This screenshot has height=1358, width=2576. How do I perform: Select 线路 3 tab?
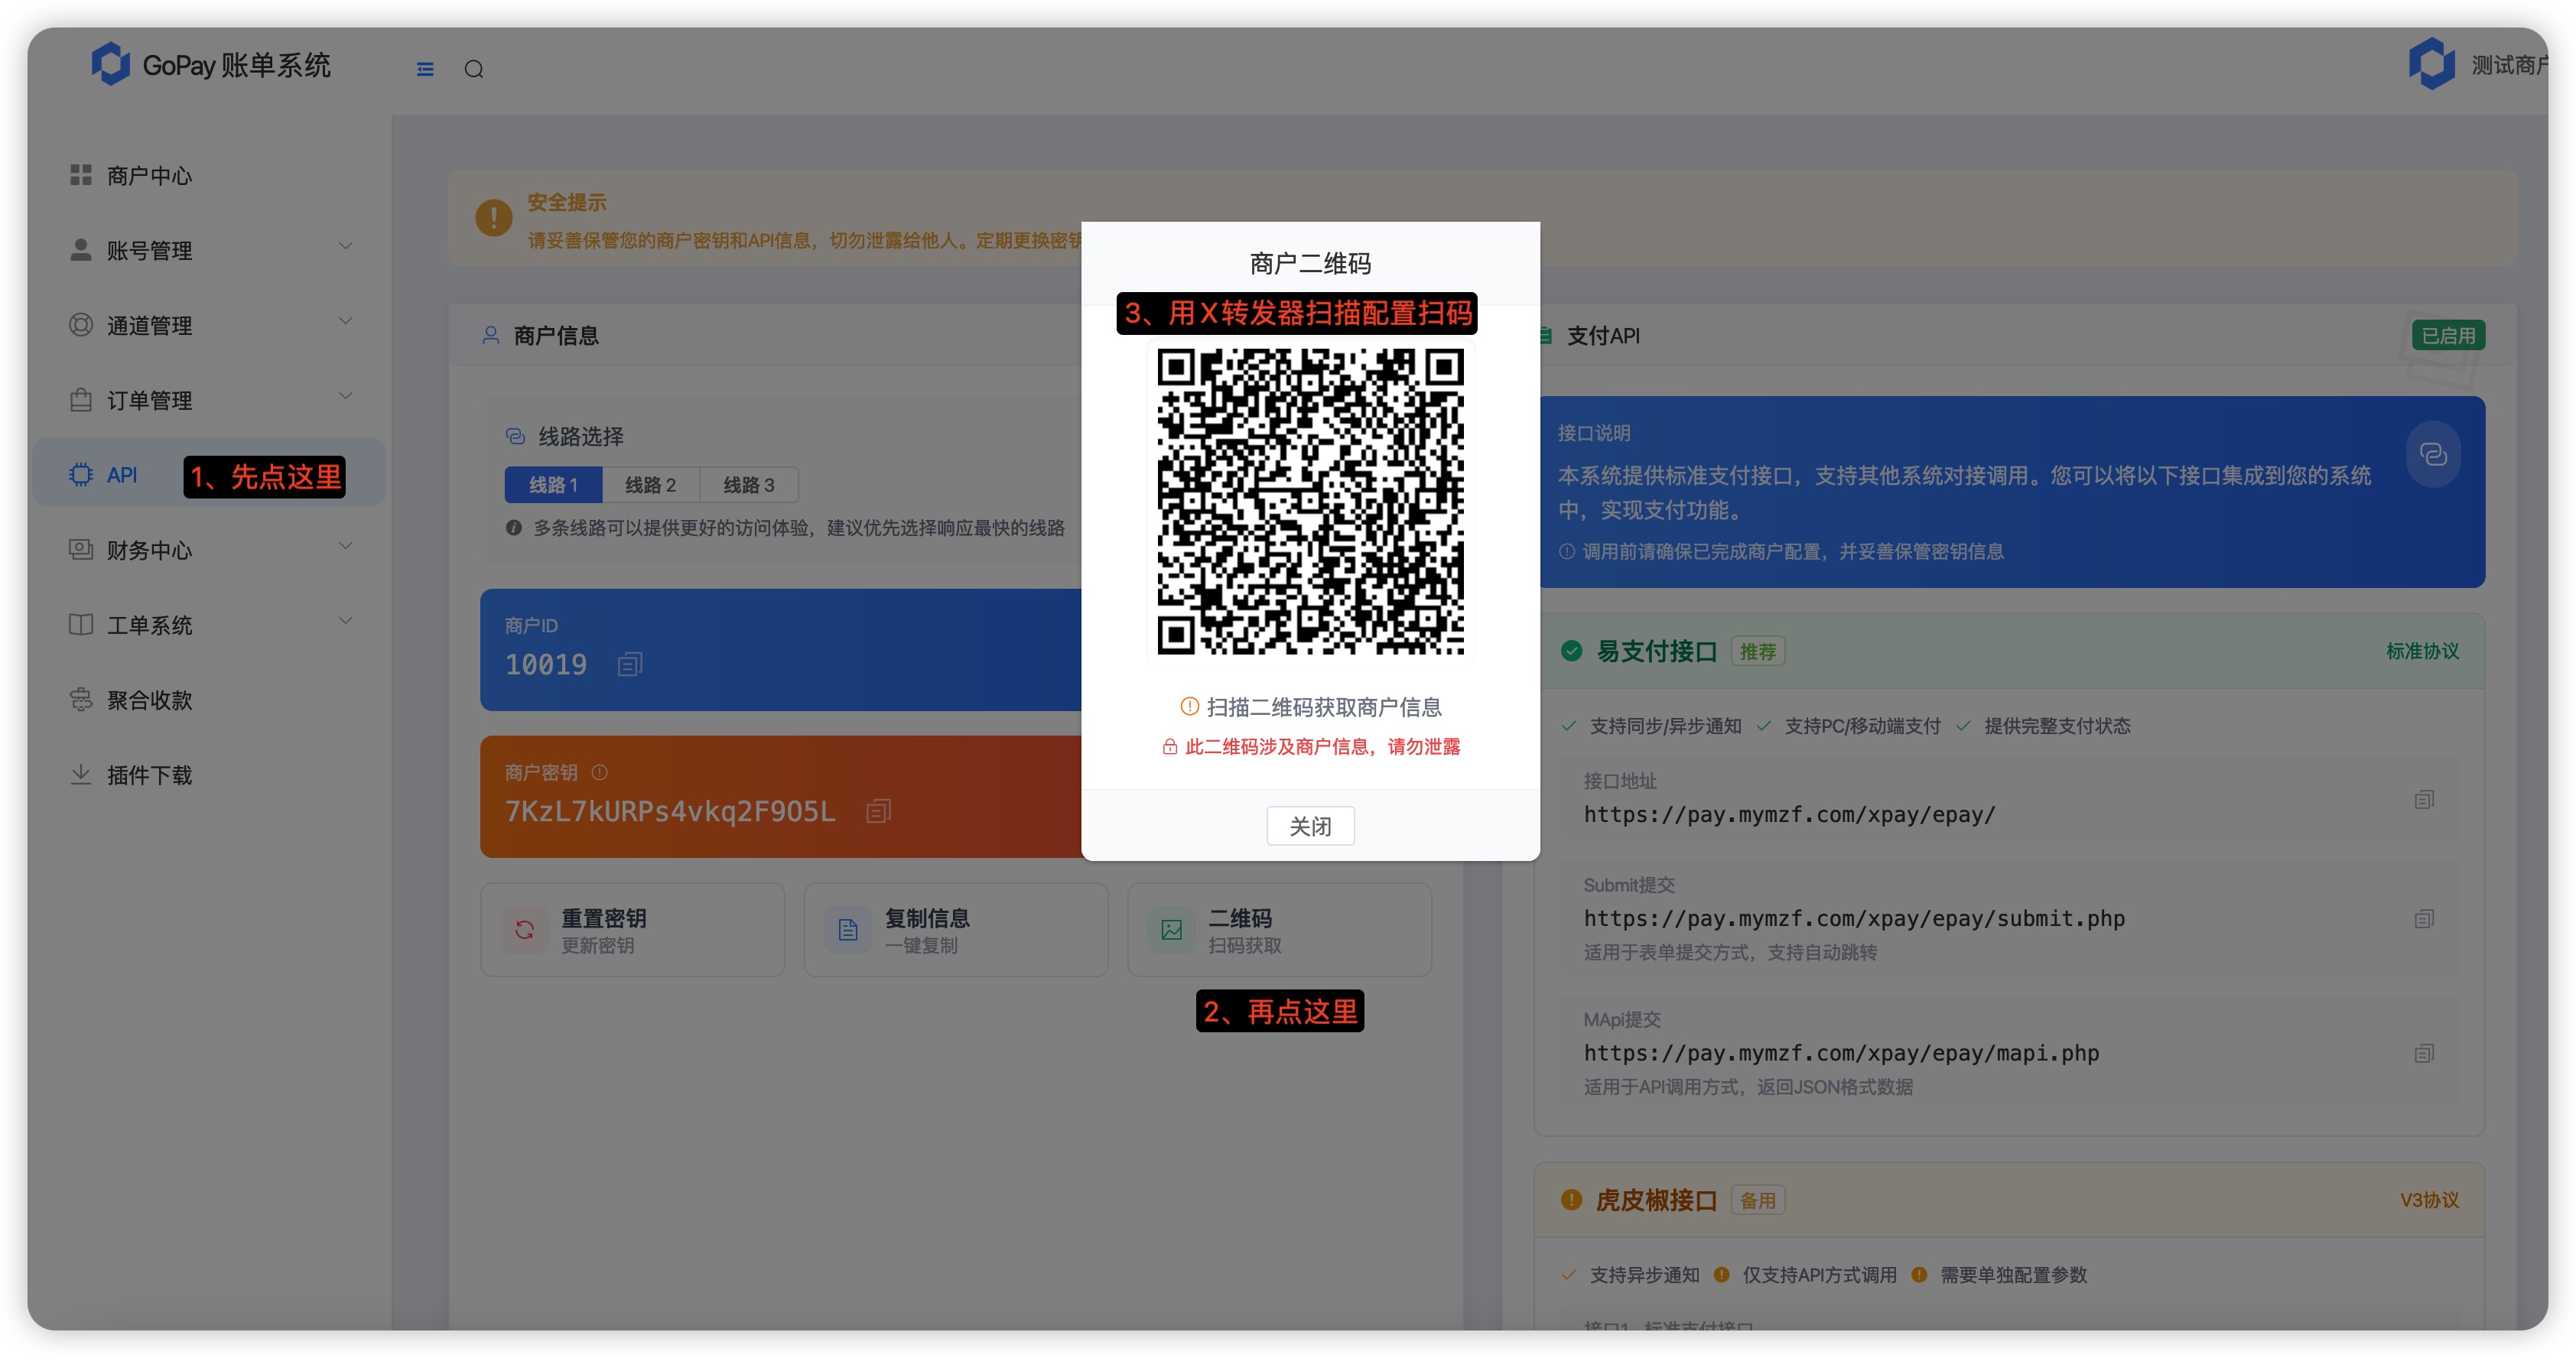(749, 485)
